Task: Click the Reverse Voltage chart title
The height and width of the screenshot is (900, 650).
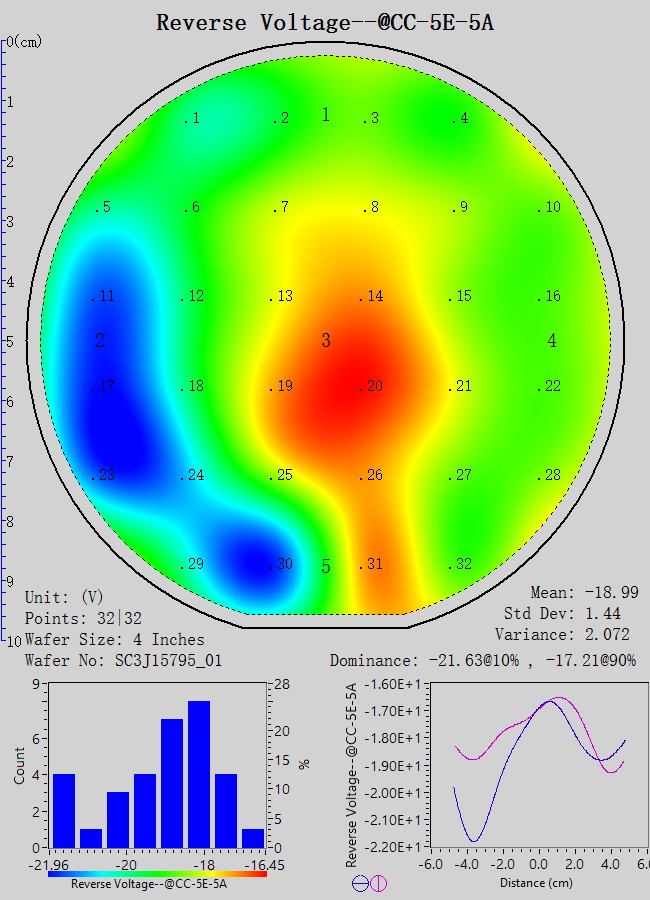Action: point(325,22)
